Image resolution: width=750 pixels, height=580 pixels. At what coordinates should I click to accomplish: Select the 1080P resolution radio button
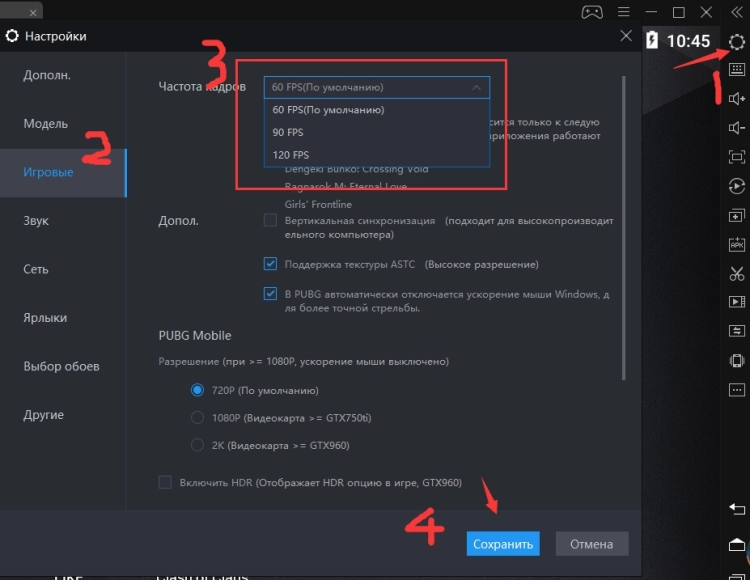(x=197, y=417)
